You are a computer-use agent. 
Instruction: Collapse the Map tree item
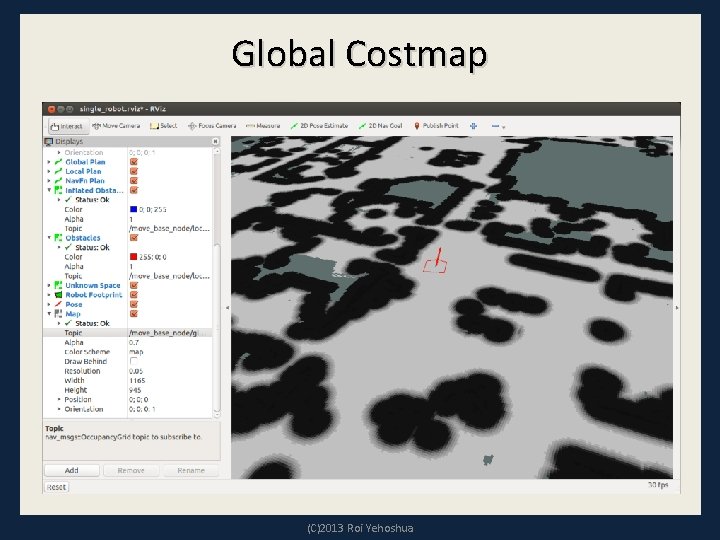point(49,314)
